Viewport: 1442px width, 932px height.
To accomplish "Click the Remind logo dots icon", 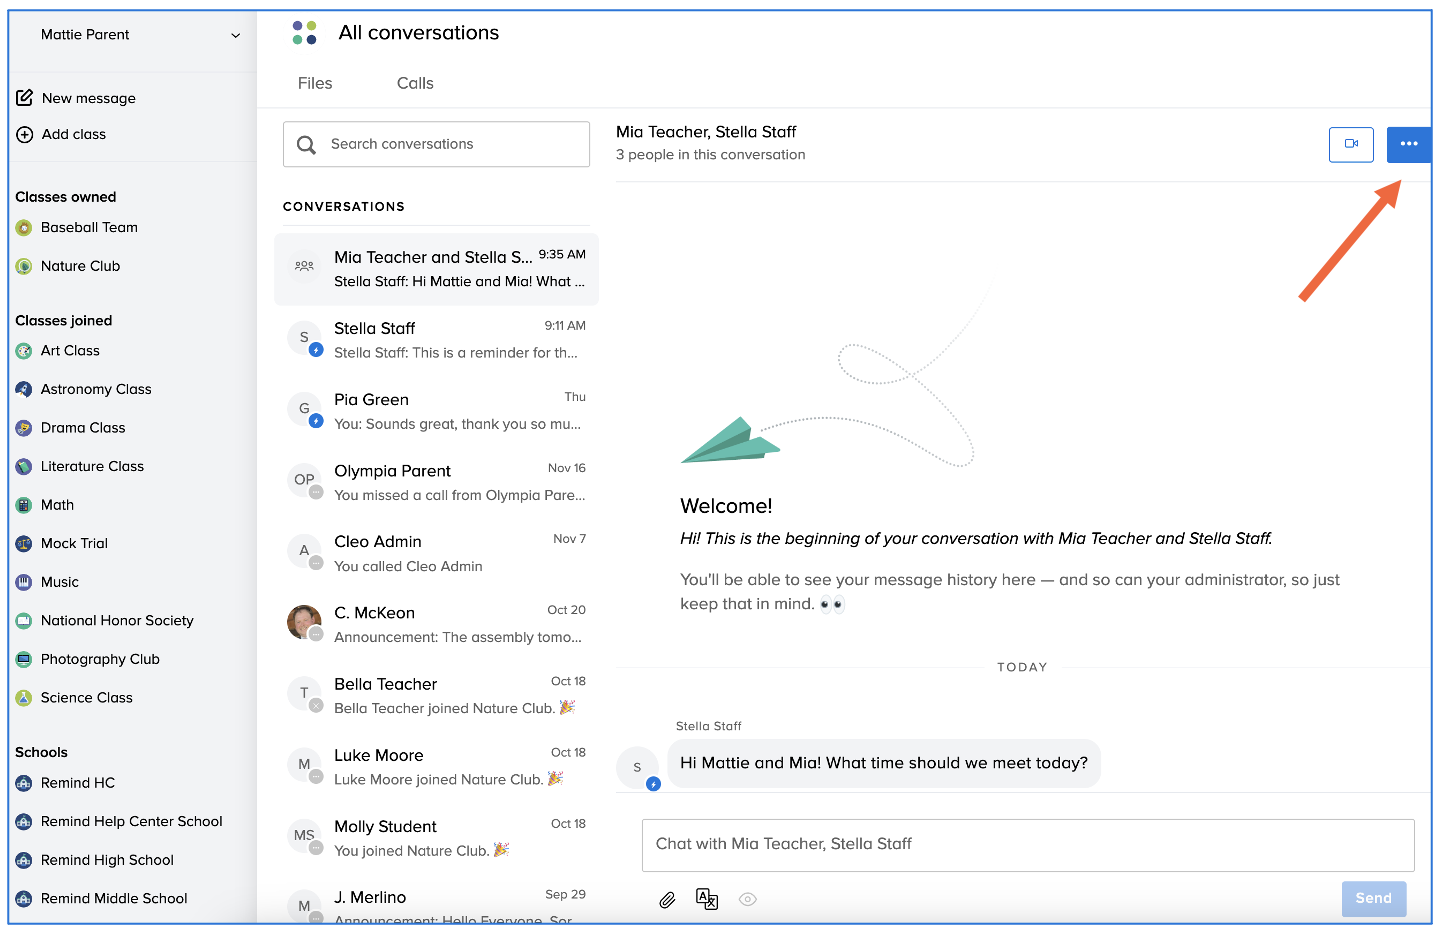I will (304, 33).
